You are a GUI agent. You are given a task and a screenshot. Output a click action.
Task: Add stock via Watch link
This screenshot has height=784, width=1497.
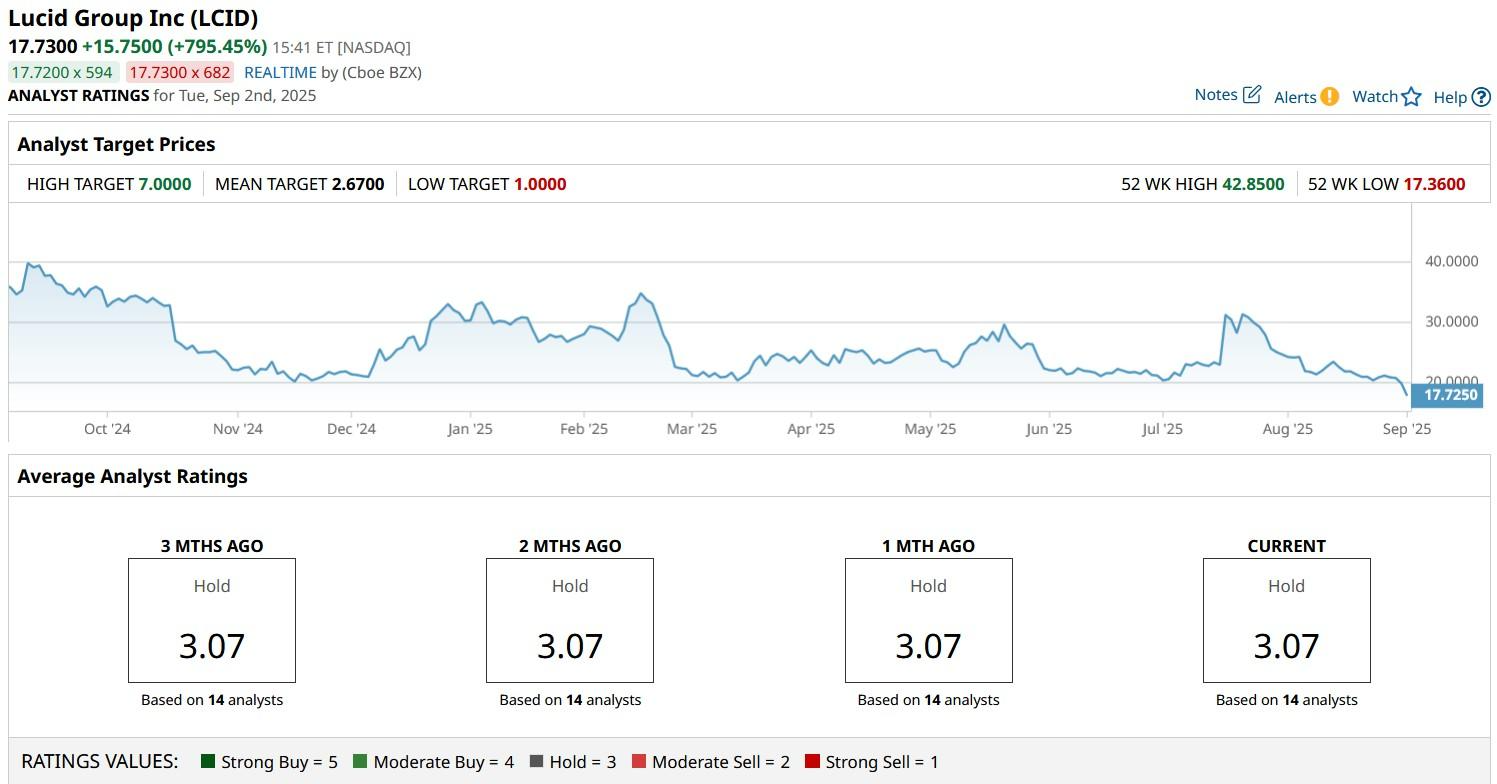pos(1375,97)
